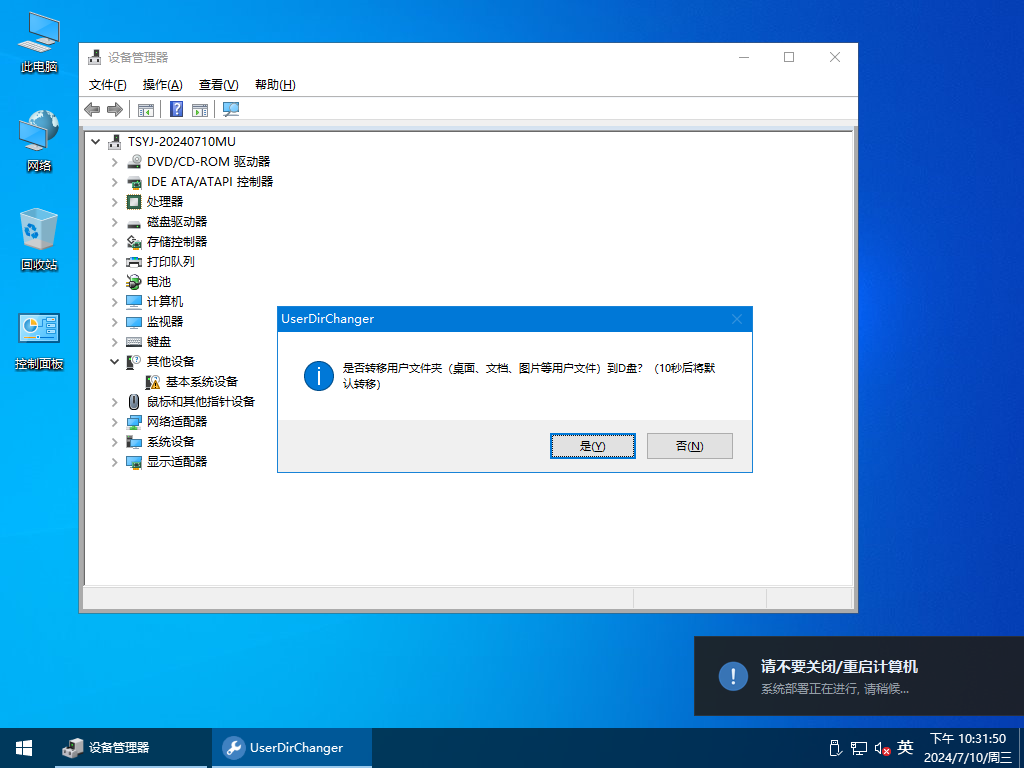The height and width of the screenshot is (768, 1024).
Task: Collapse the TSYJ-20240710MU root node
Action: click(96, 142)
